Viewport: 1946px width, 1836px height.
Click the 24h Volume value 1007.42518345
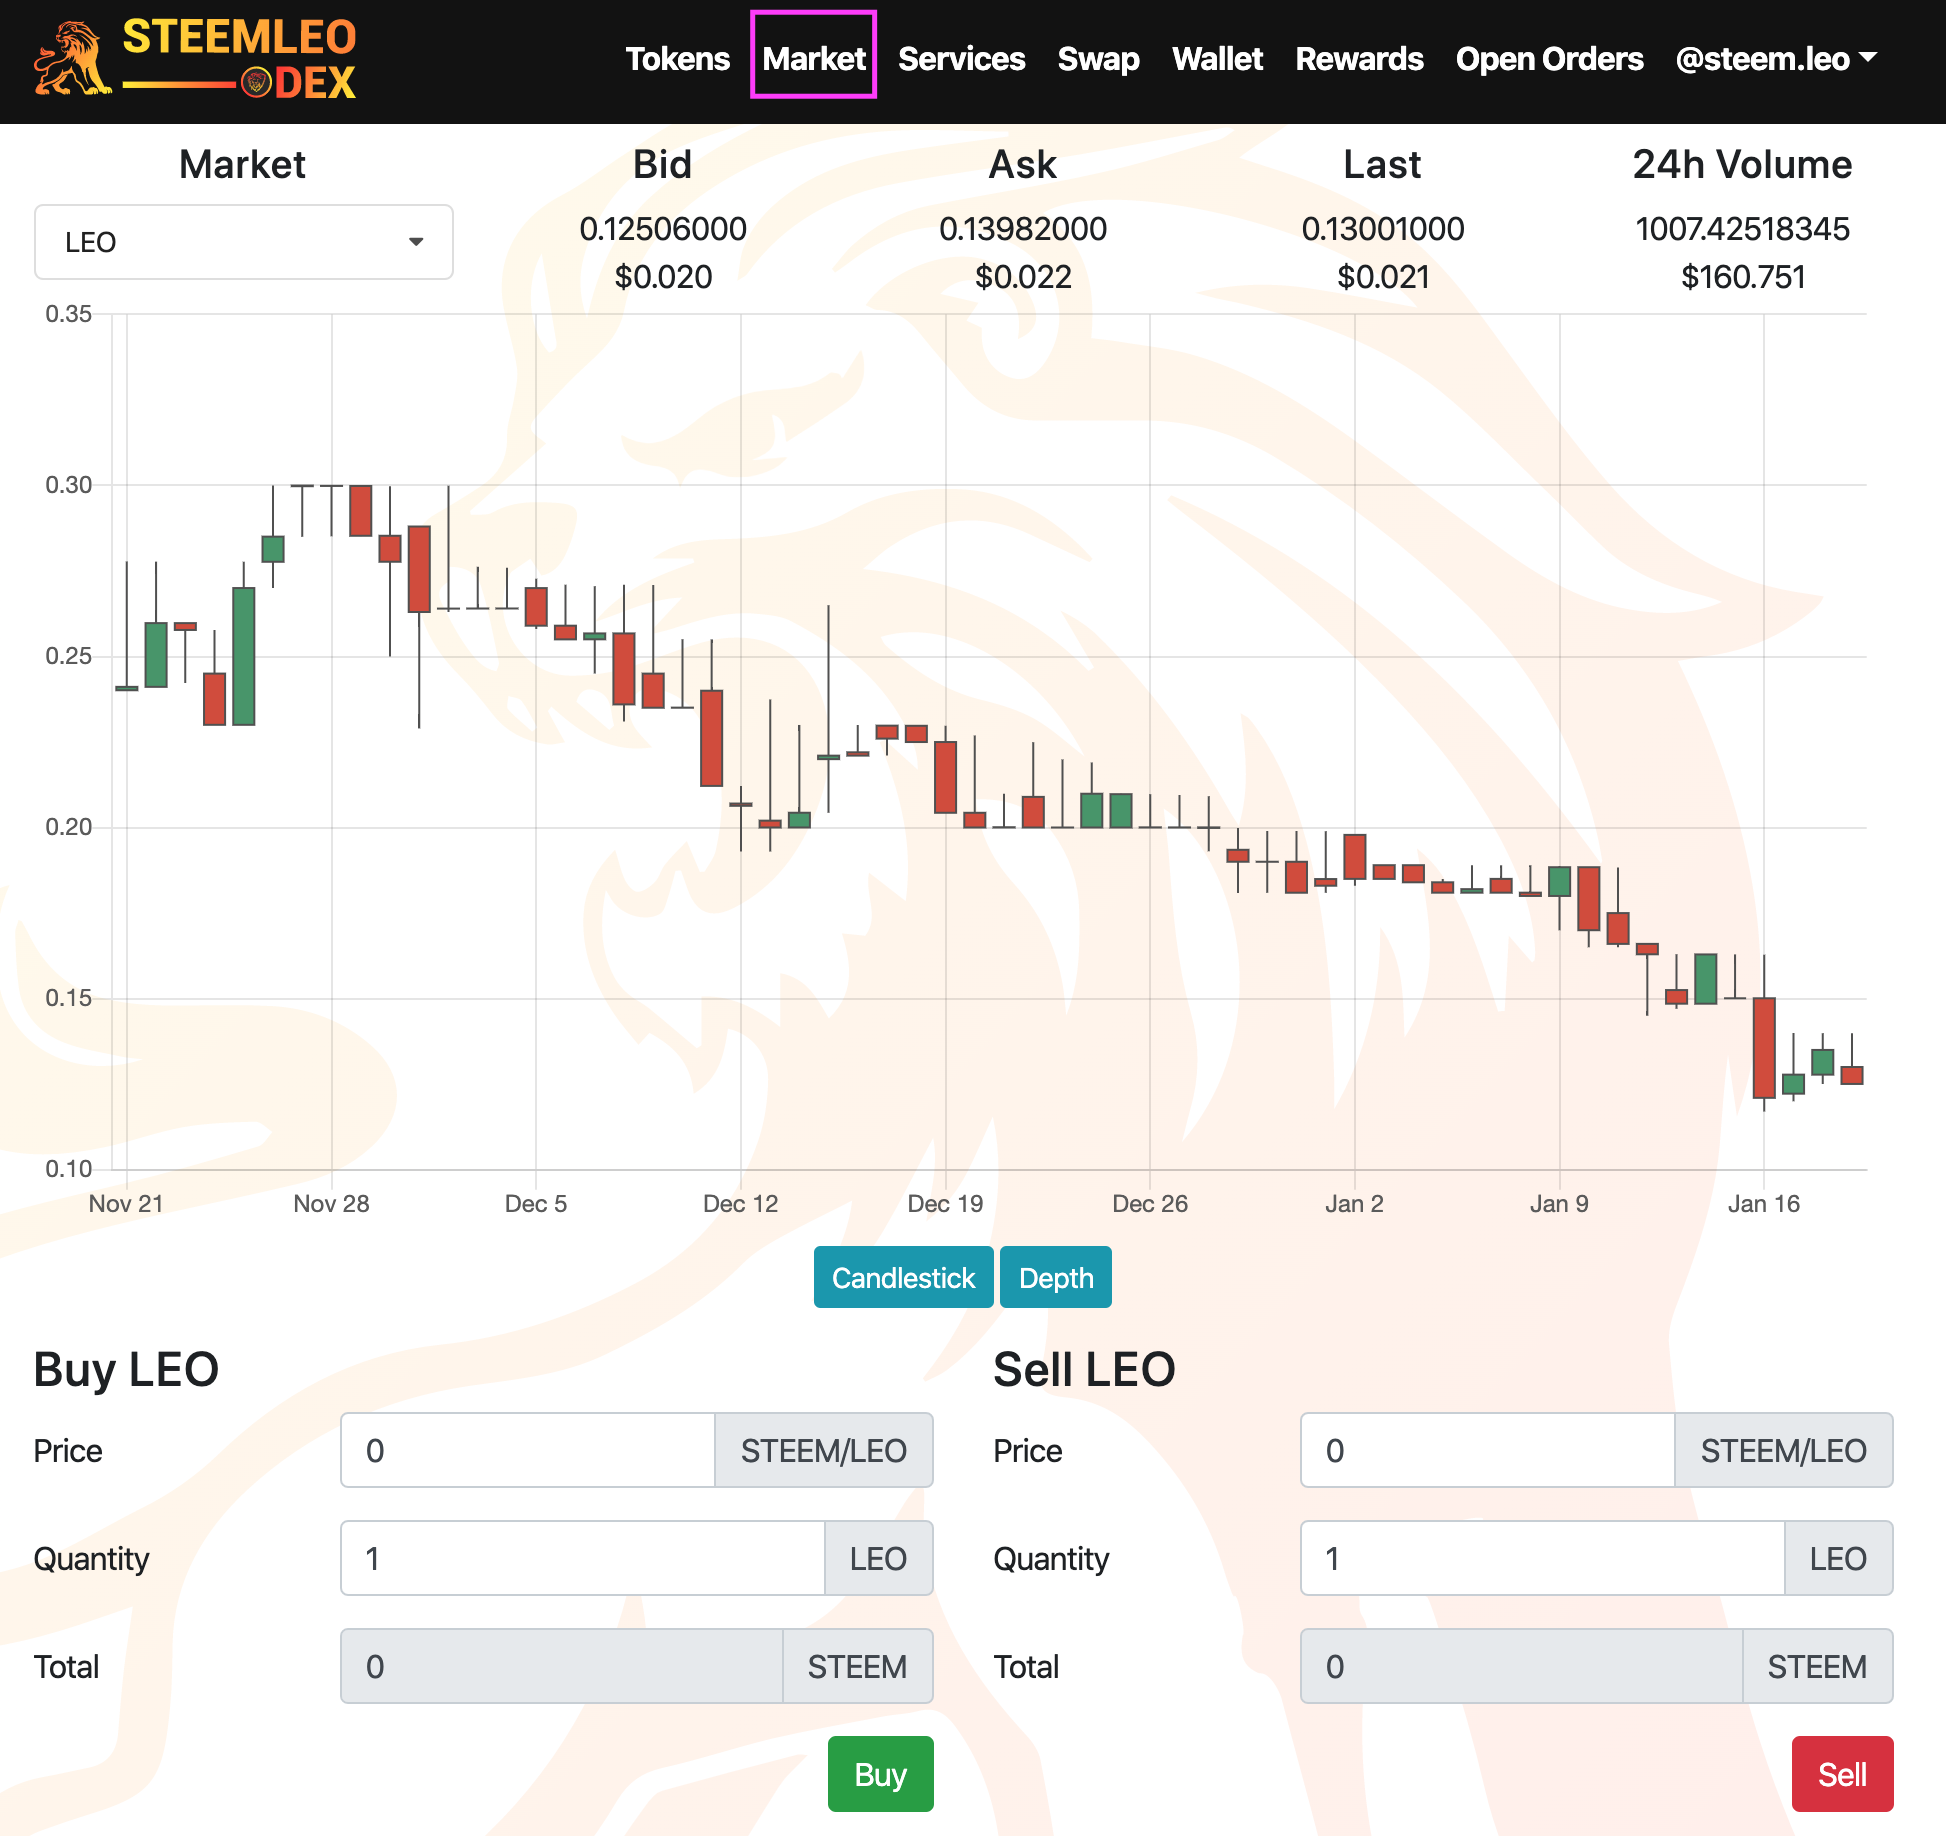point(1743,229)
